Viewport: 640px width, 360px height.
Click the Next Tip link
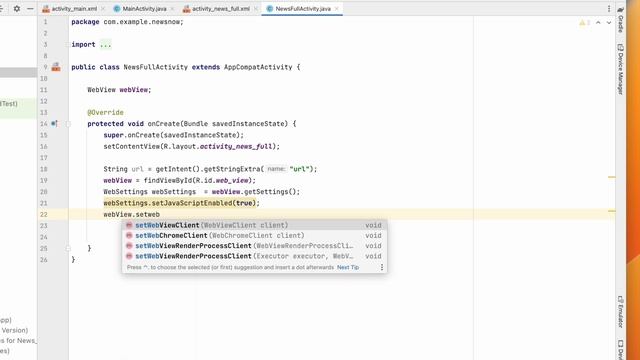pos(348,267)
